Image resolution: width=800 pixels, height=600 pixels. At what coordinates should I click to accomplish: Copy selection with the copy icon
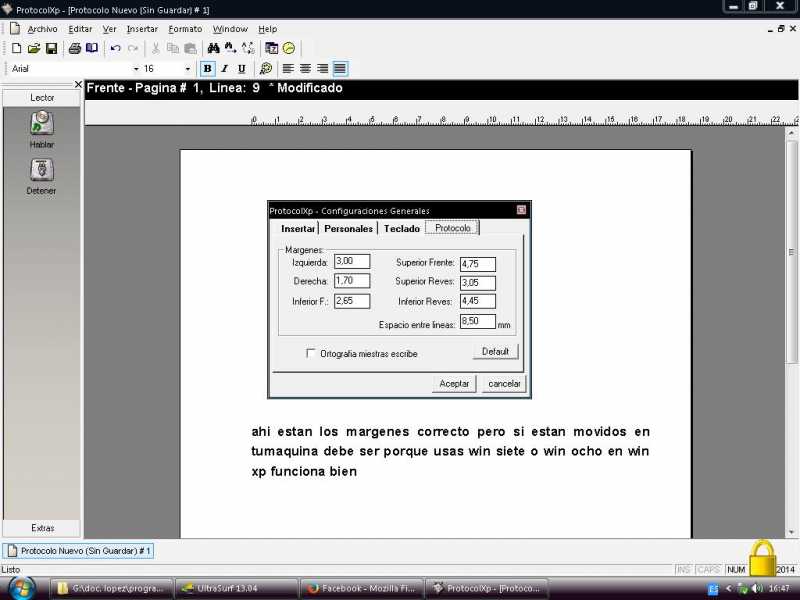click(x=173, y=48)
